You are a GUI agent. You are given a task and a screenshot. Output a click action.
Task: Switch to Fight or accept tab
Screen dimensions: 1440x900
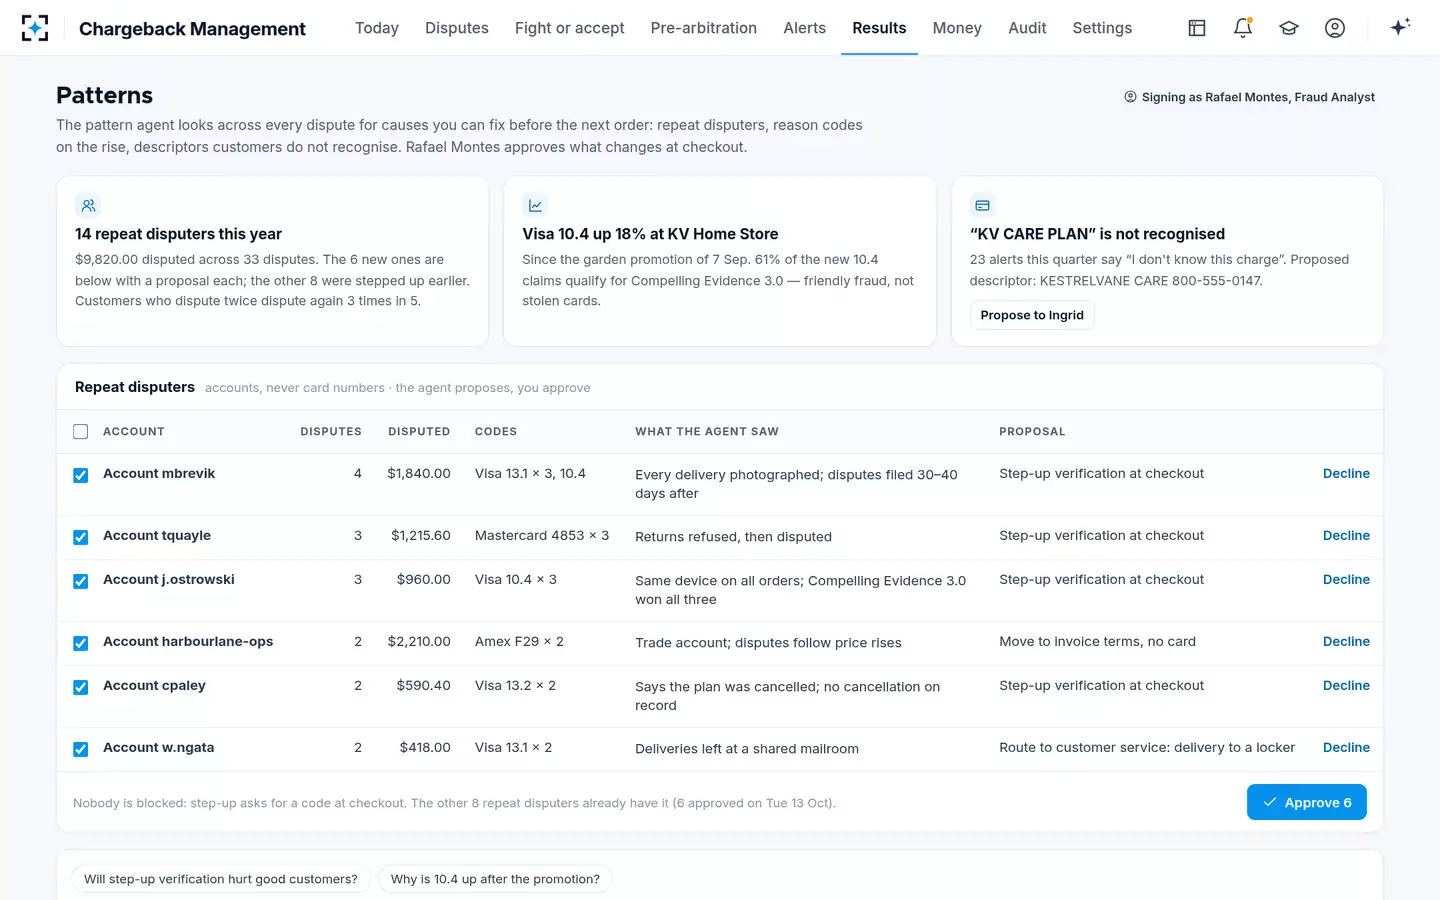click(x=570, y=28)
